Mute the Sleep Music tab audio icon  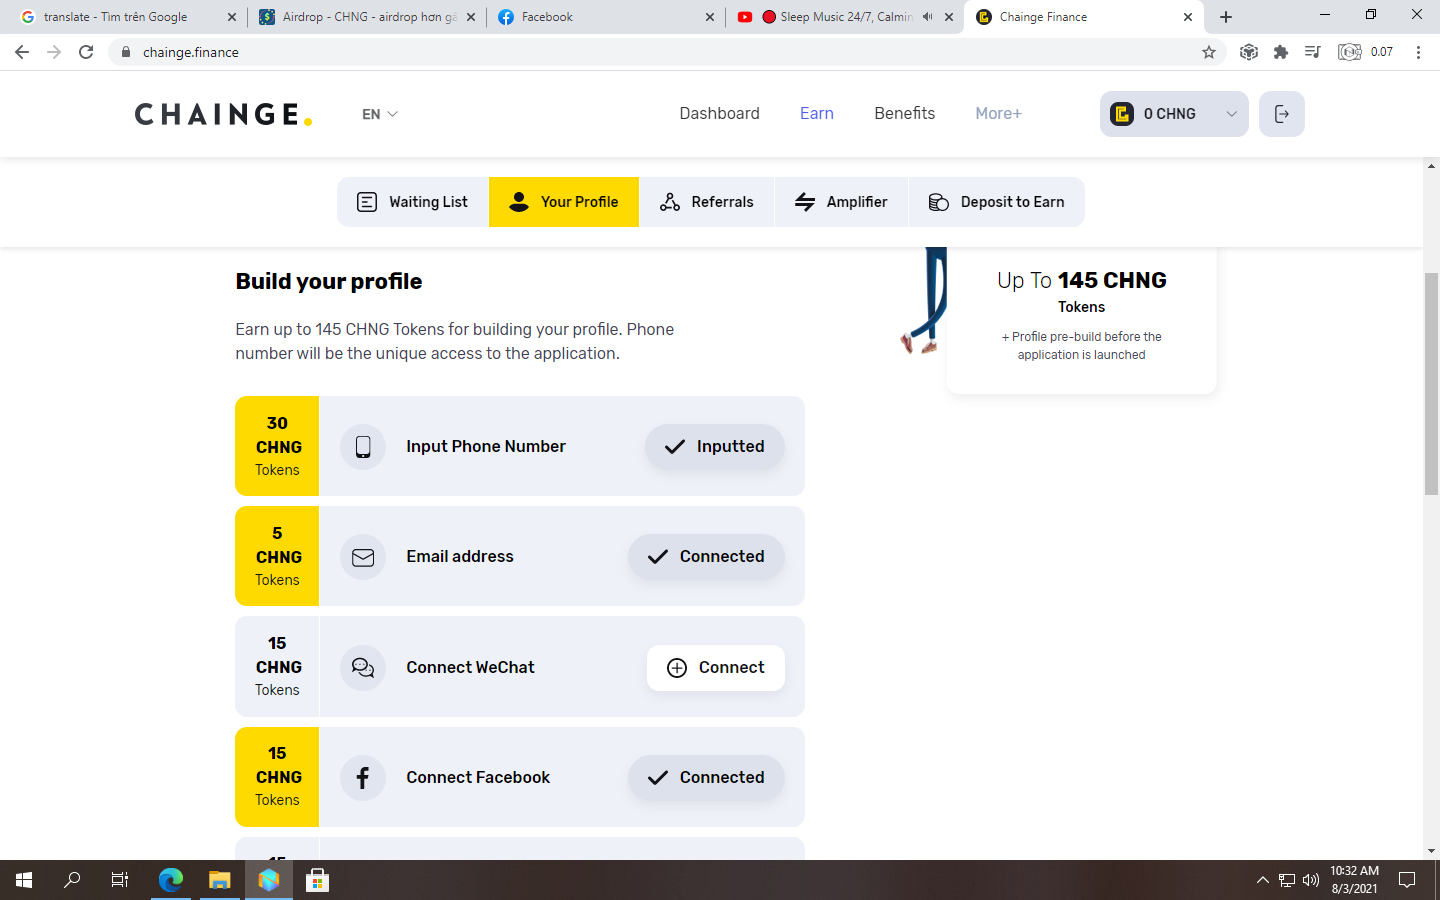[x=928, y=17]
